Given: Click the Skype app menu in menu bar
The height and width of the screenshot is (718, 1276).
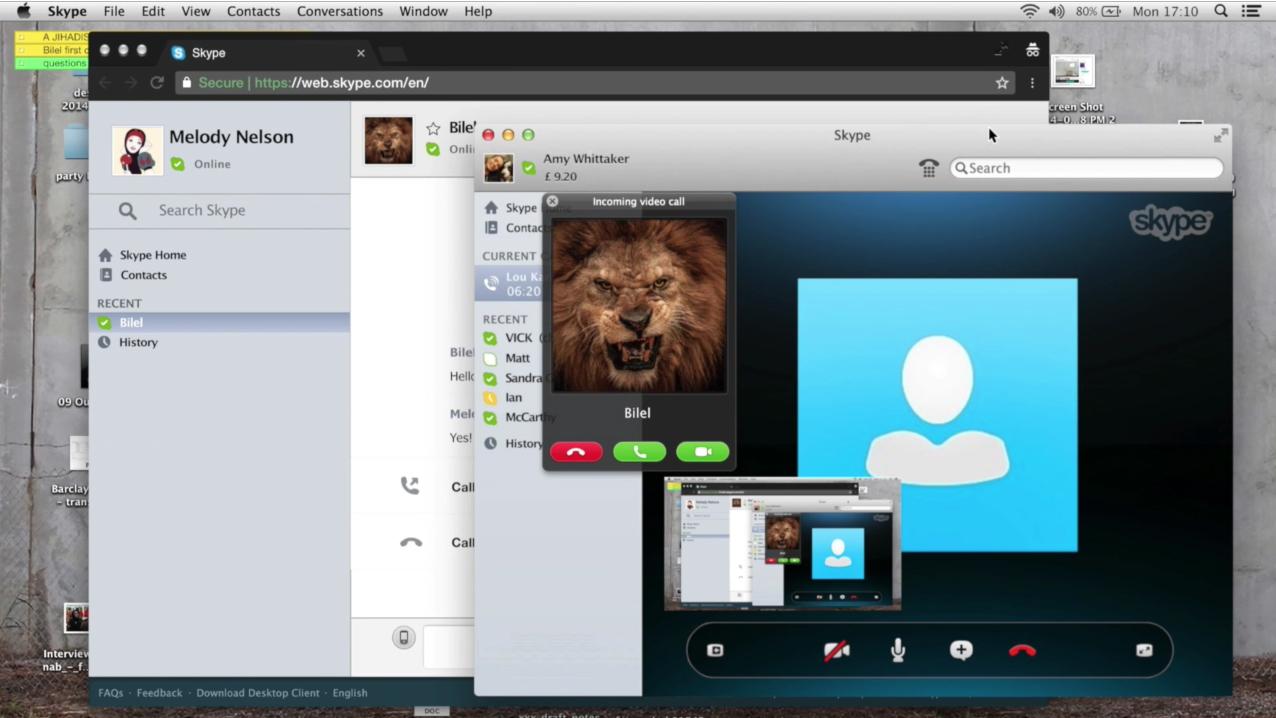Looking at the screenshot, I should click(67, 11).
